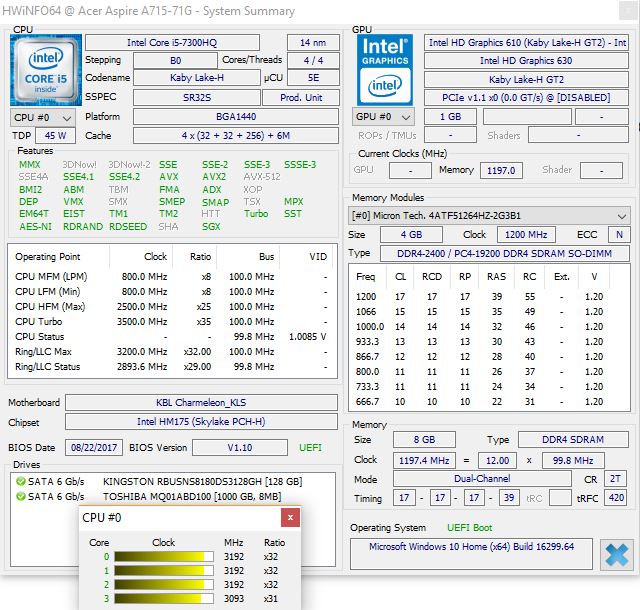Click green status icon for TOSHIBA drive

[20, 496]
